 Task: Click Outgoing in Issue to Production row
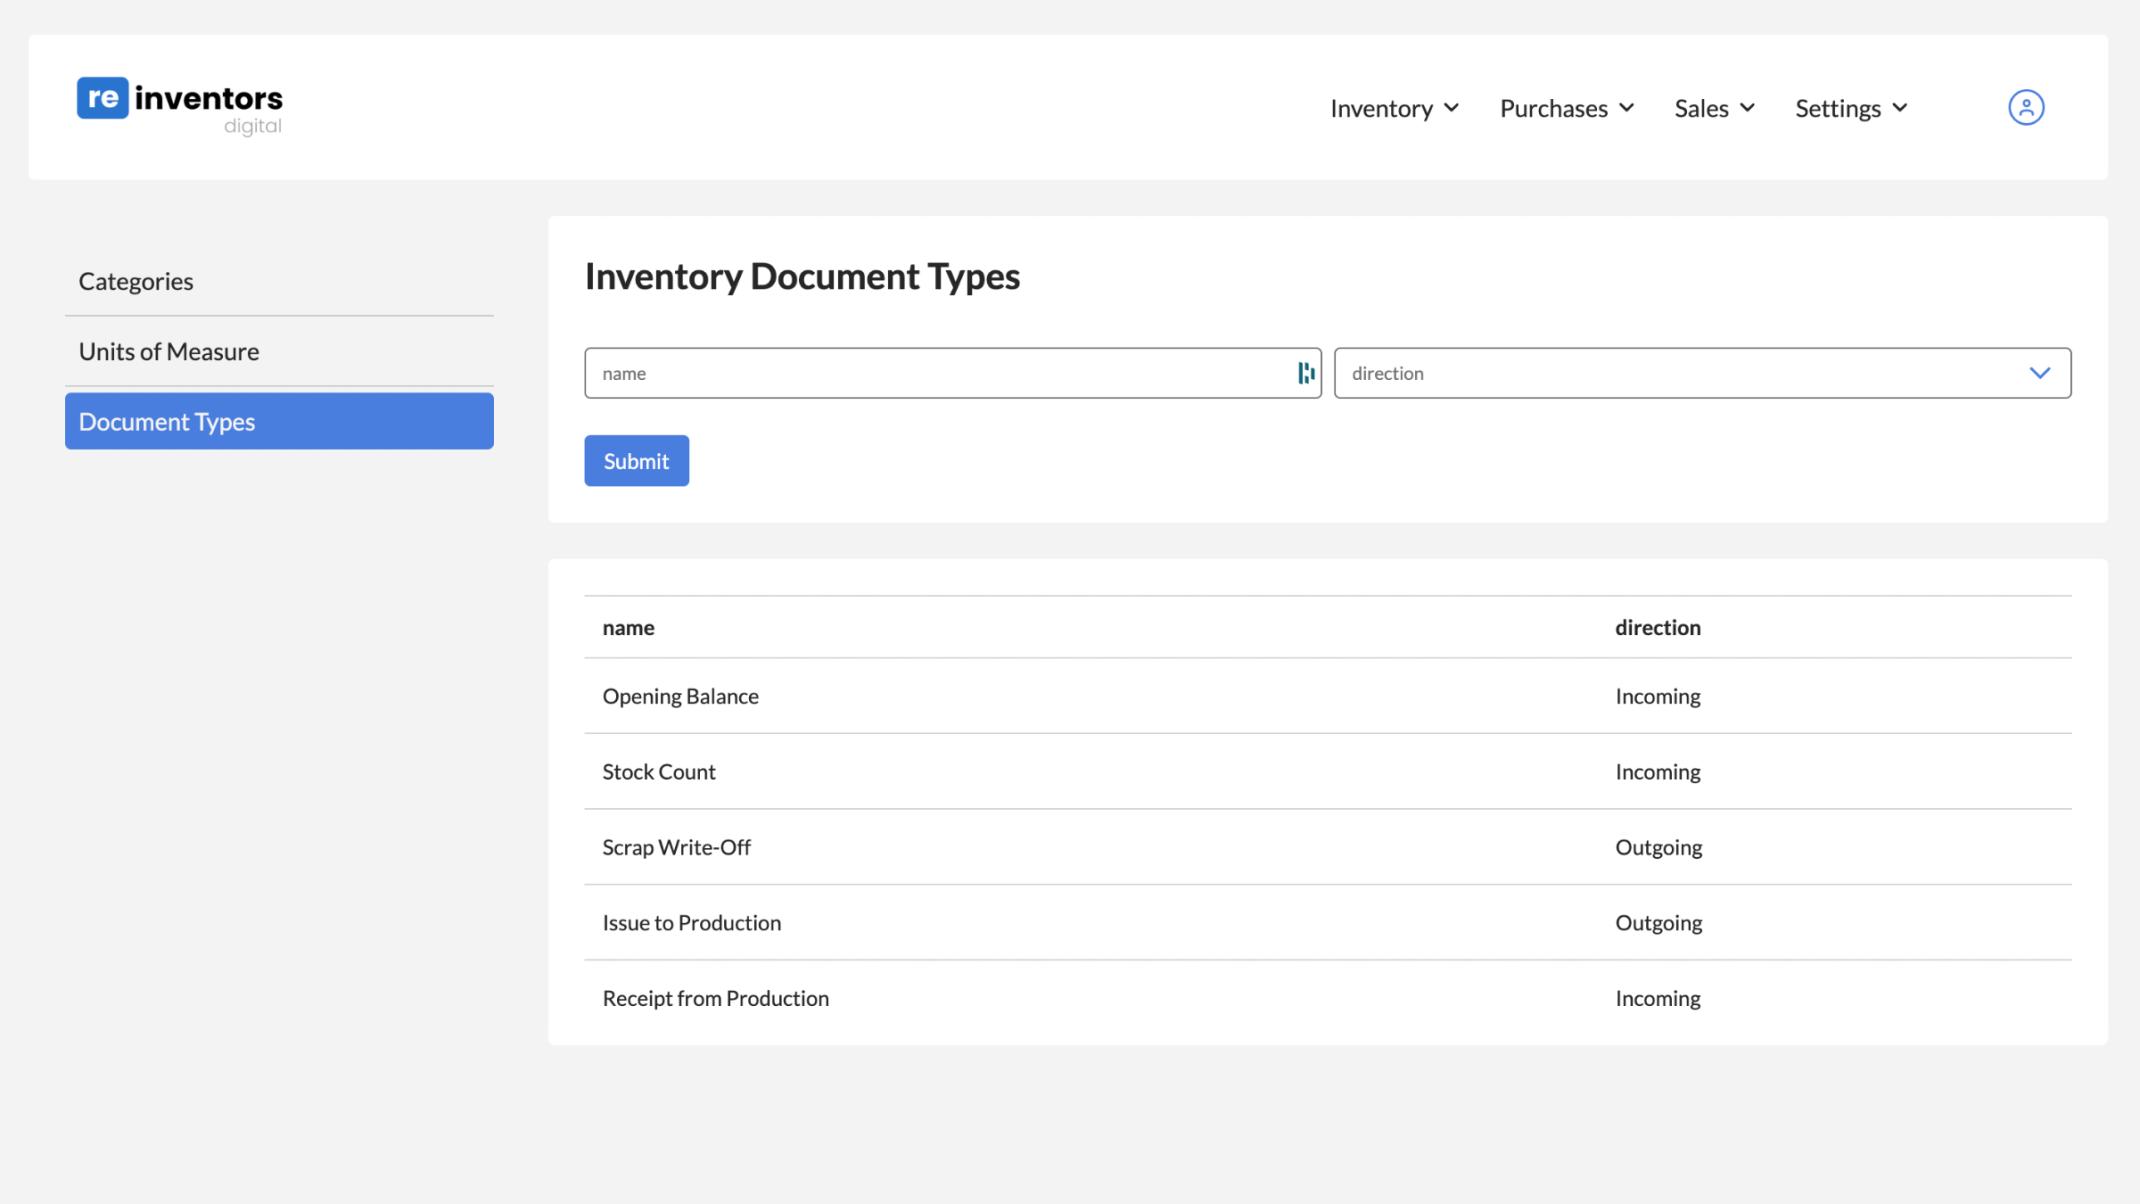[x=1658, y=922]
